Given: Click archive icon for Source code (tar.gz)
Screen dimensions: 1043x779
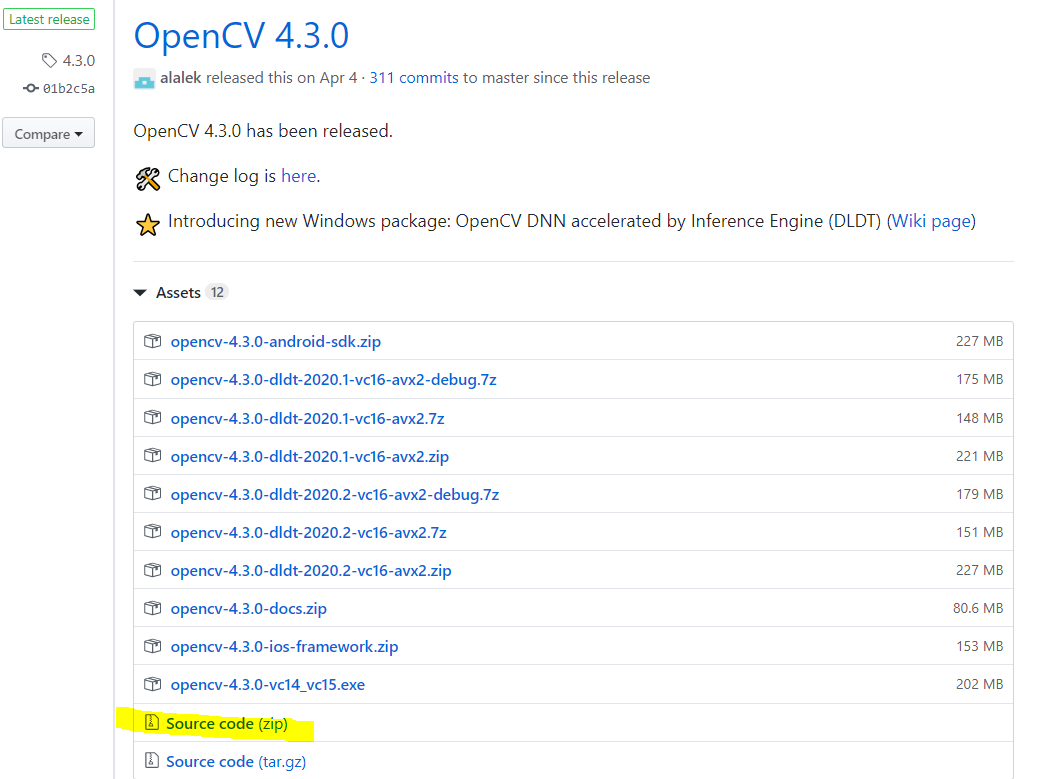Looking at the screenshot, I should (152, 760).
